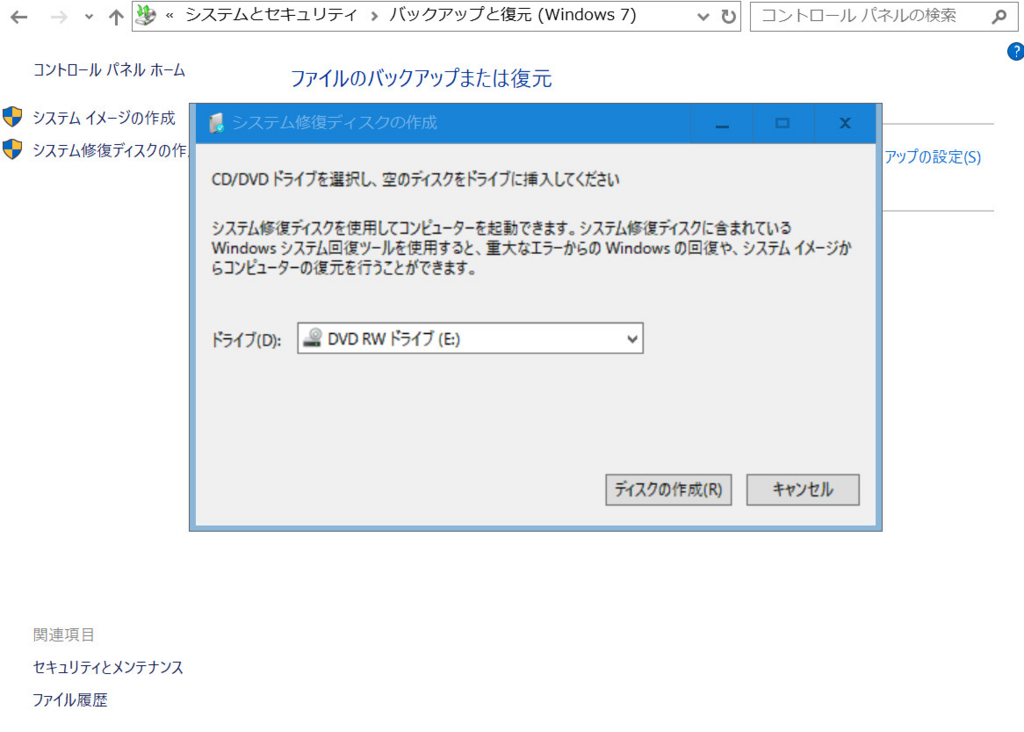Click the 関連項目 heading text
The image size is (1024, 732).
[63, 635]
